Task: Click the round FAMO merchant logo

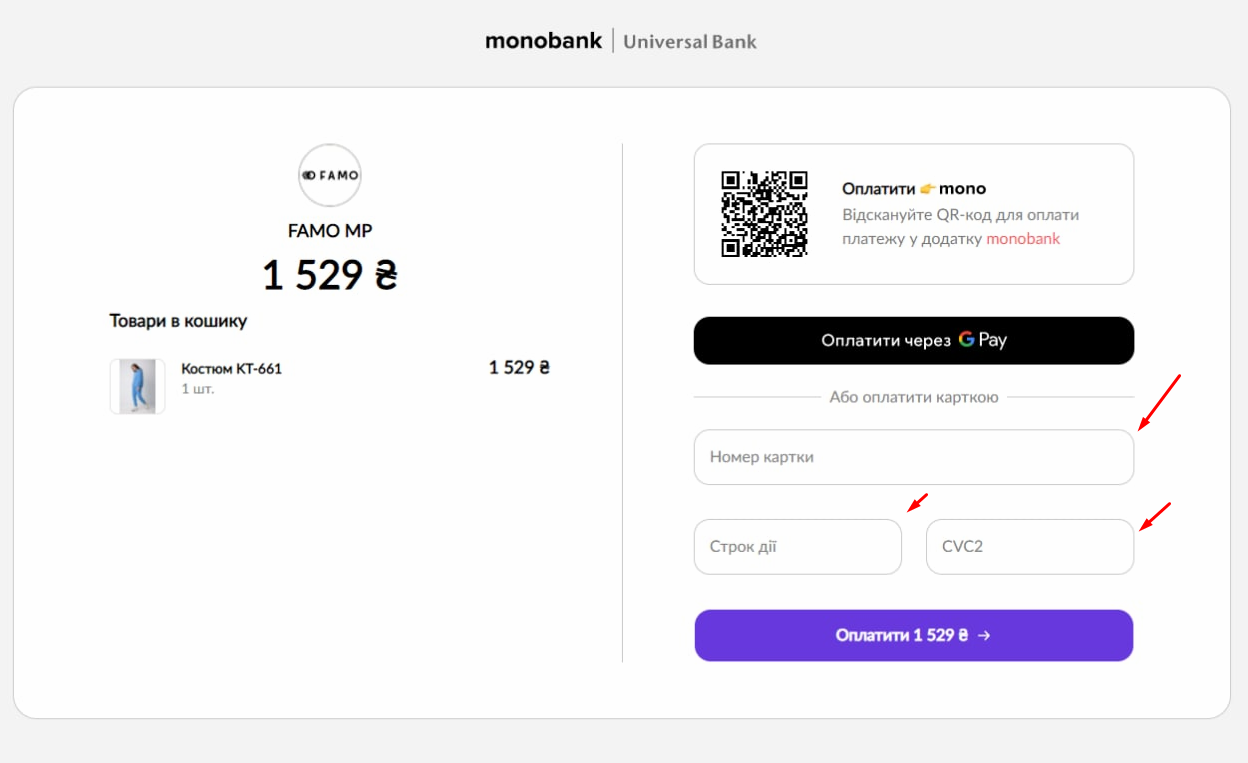Action: [330, 175]
